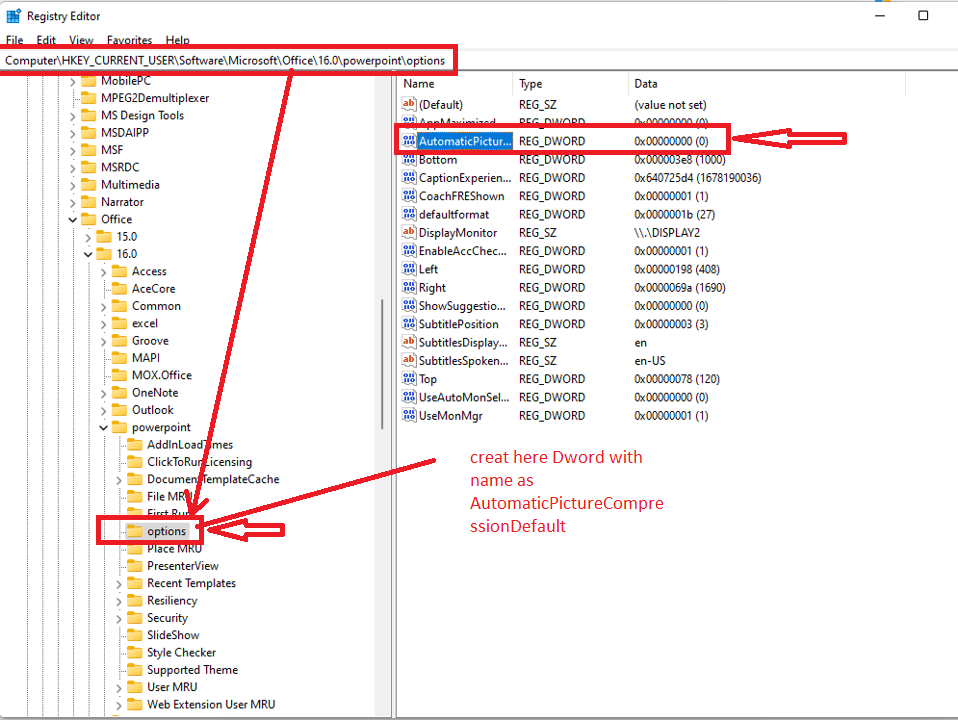Expand the 15.0 tree node
Screen dimensions: 958x720
pyautogui.click(x=88, y=237)
